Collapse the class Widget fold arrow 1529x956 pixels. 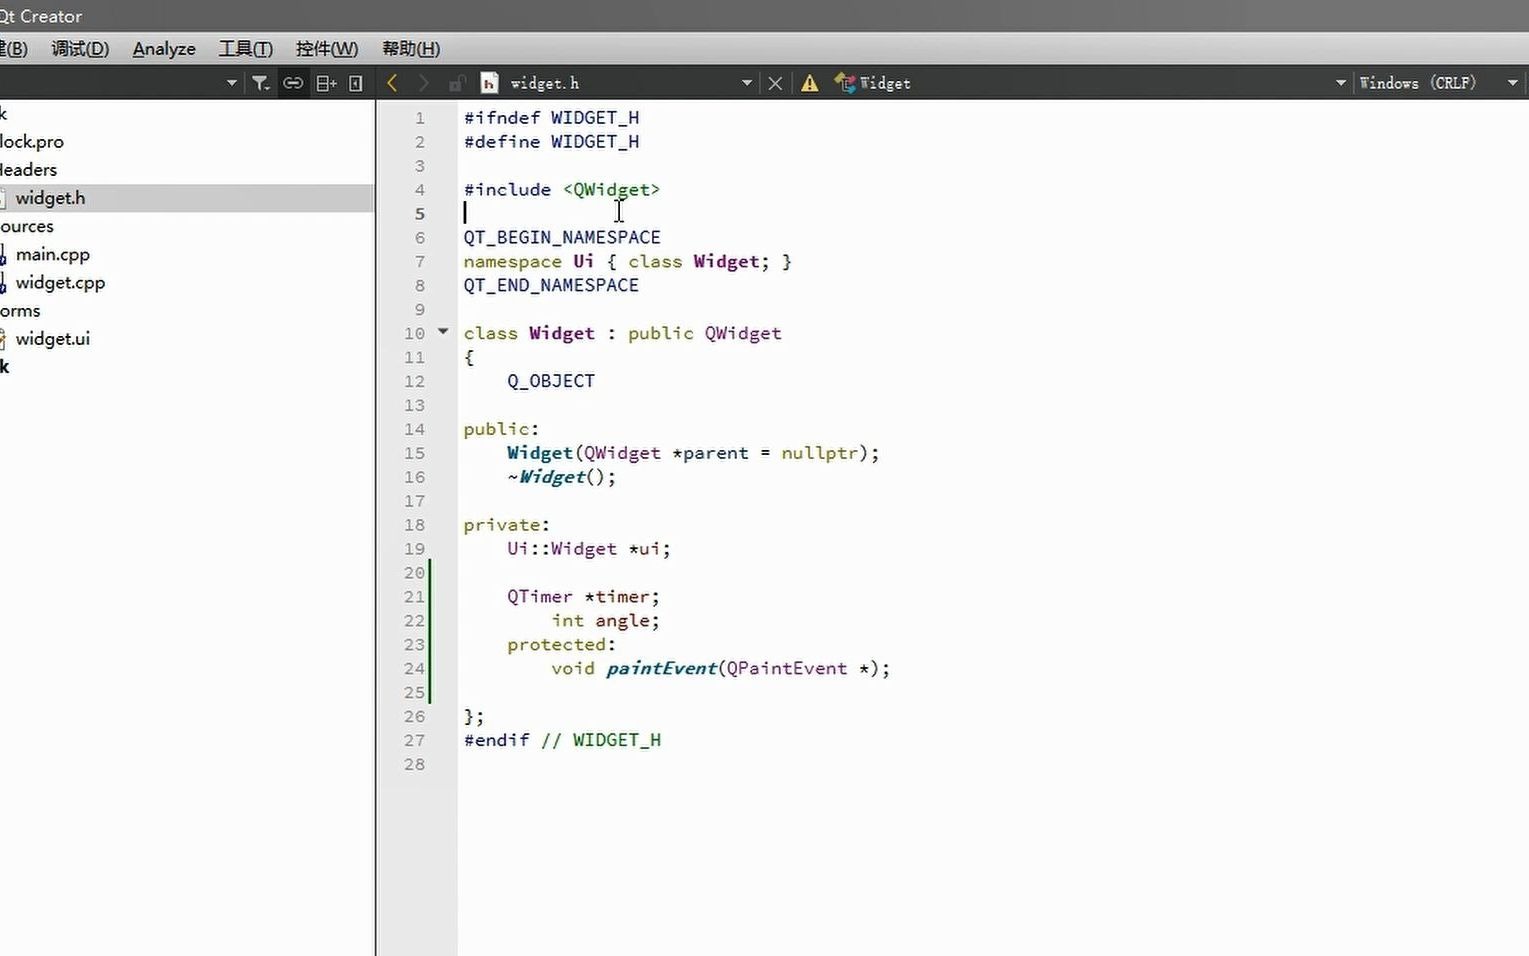443,331
